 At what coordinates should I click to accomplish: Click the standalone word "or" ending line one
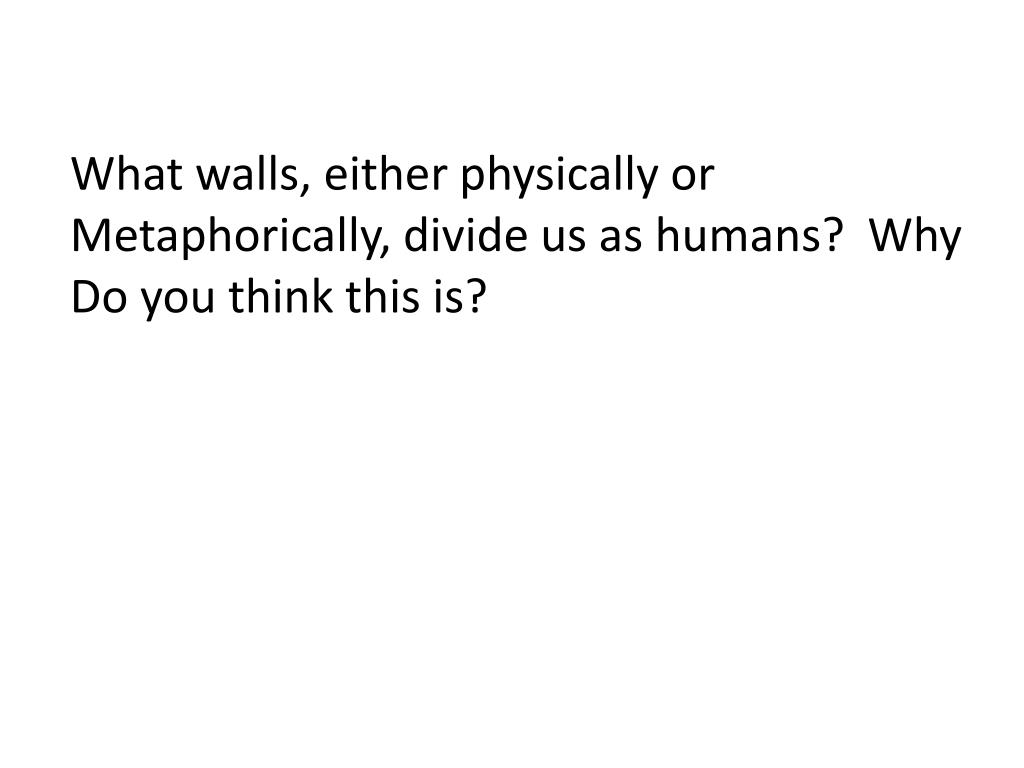click(693, 178)
